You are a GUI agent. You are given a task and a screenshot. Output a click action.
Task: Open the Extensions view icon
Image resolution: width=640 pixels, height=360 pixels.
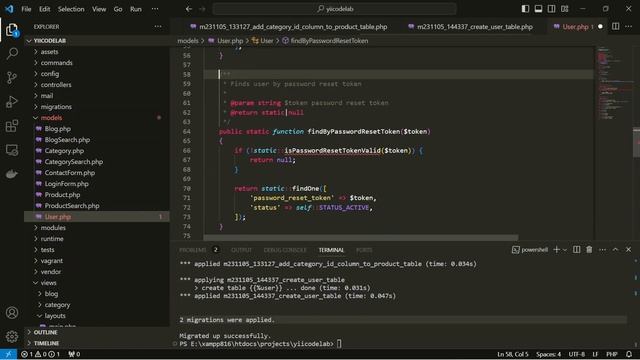coord(12,126)
